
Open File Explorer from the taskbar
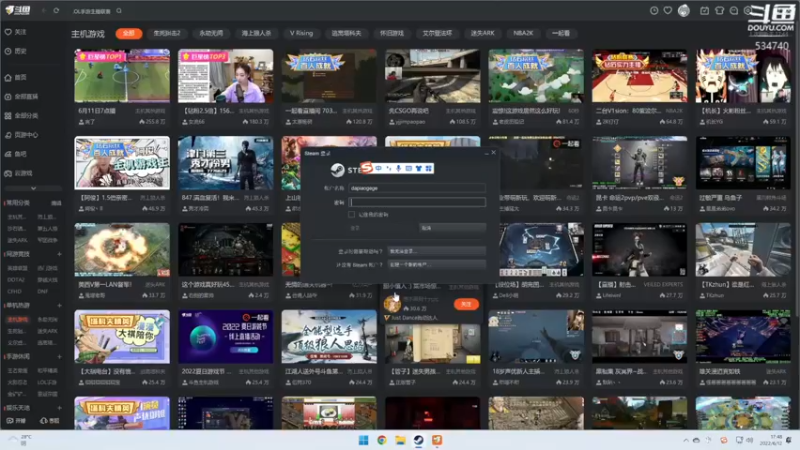[x=400, y=440]
